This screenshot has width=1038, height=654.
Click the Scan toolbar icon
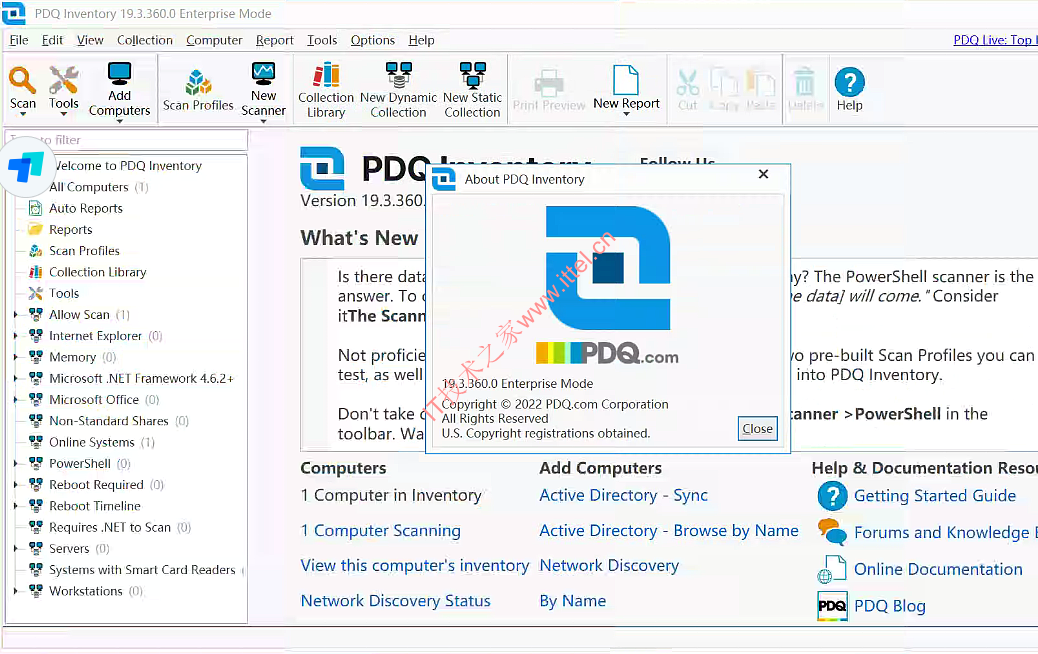pyautogui.click(x=23, y=81)
